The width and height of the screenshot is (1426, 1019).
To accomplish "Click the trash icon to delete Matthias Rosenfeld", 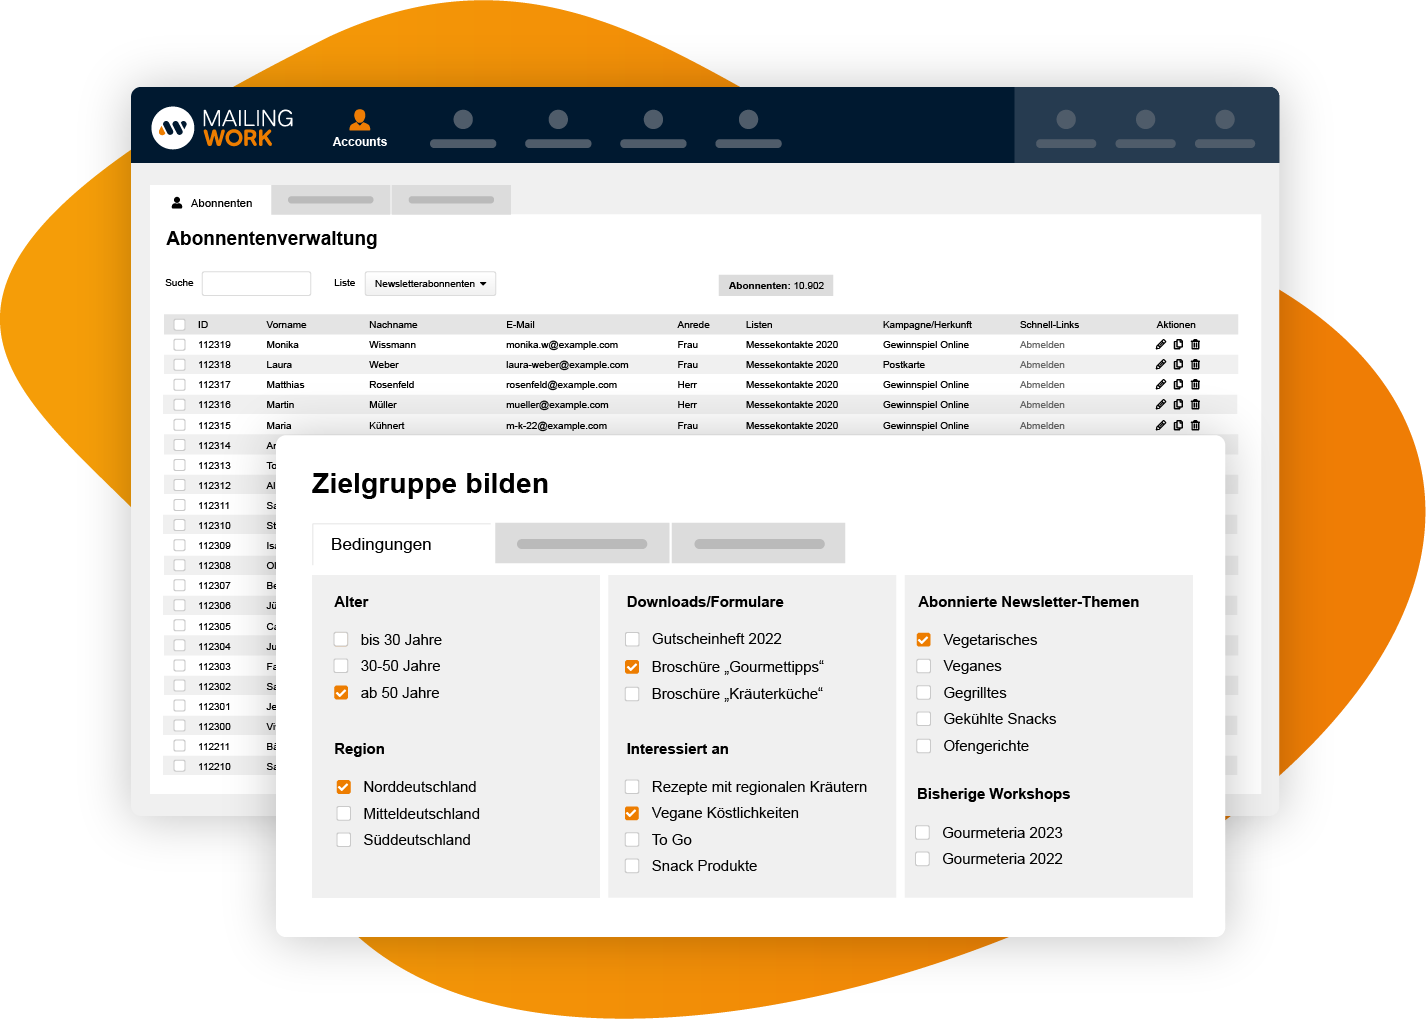I will pyautogui.click(x=1195, y=384).
